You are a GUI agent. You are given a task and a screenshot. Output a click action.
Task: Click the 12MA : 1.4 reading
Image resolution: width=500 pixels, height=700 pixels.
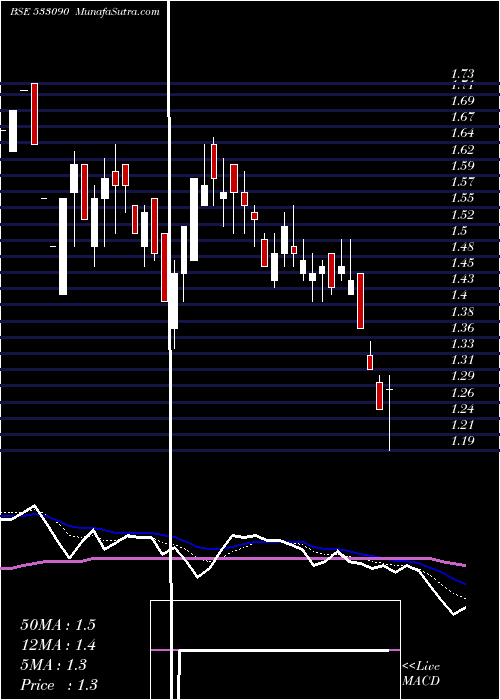click(58, 645)
